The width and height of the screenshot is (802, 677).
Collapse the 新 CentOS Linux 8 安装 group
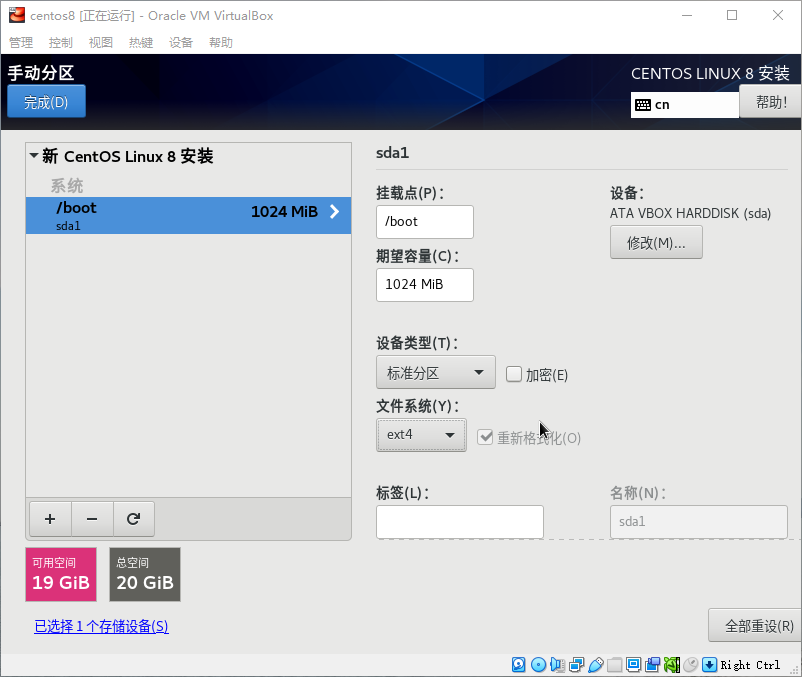point(34,155)
